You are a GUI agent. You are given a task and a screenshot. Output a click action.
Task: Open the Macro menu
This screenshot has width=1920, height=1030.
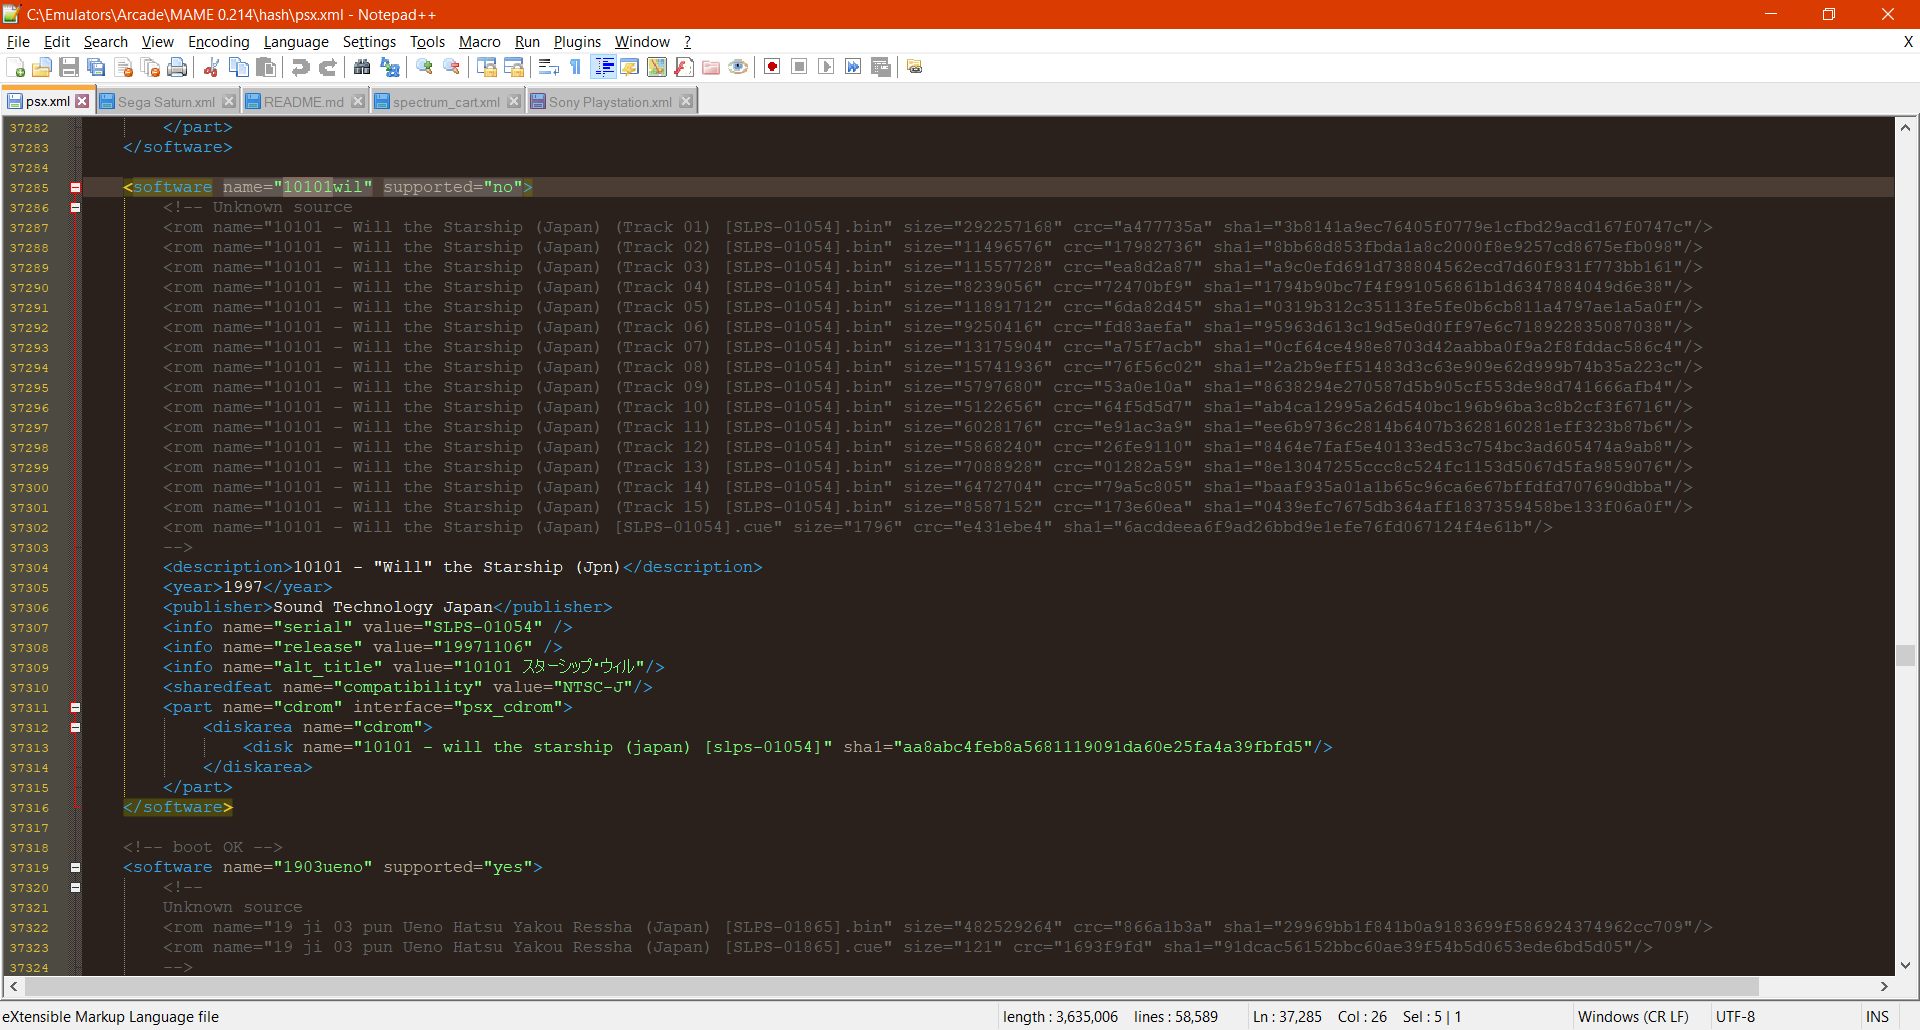tap(479, 42)
